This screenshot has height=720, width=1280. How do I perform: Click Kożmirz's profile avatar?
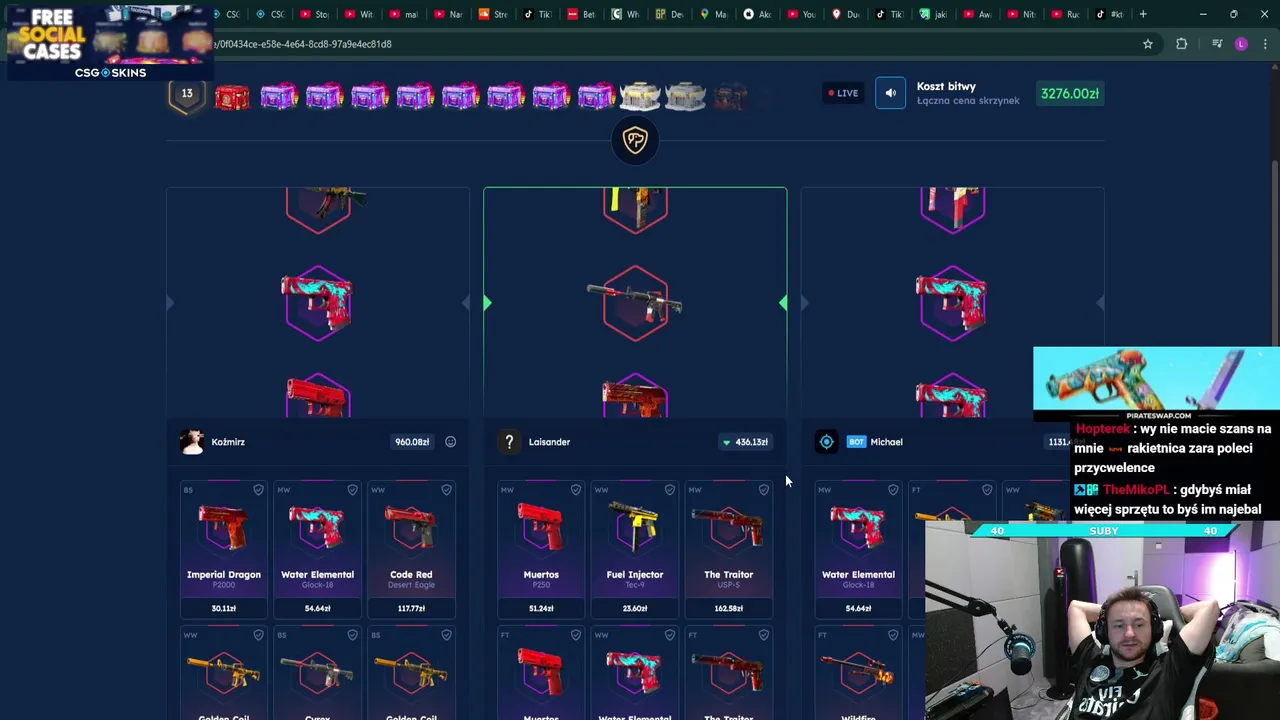(x=192, y=442)
